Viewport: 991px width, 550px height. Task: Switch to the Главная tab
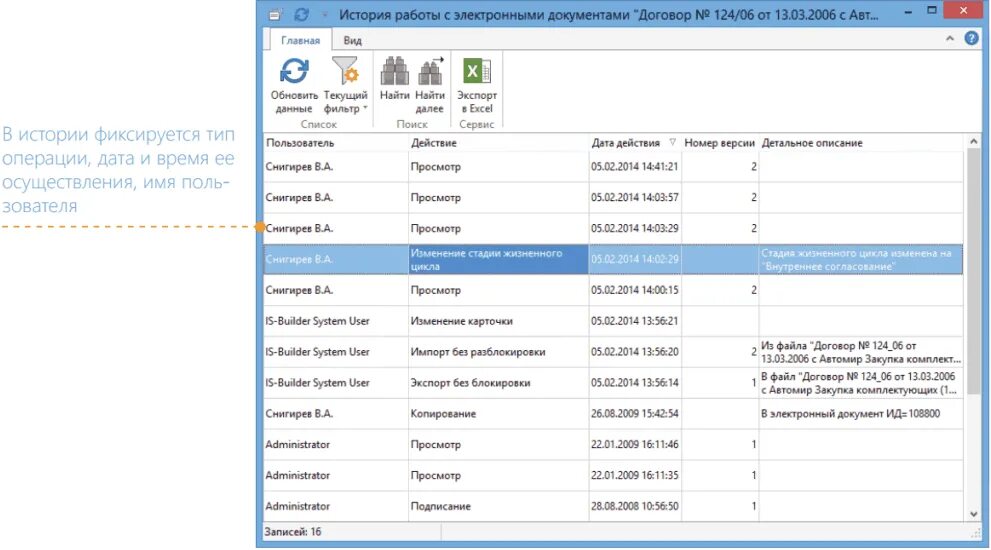(x=300, y=40)
